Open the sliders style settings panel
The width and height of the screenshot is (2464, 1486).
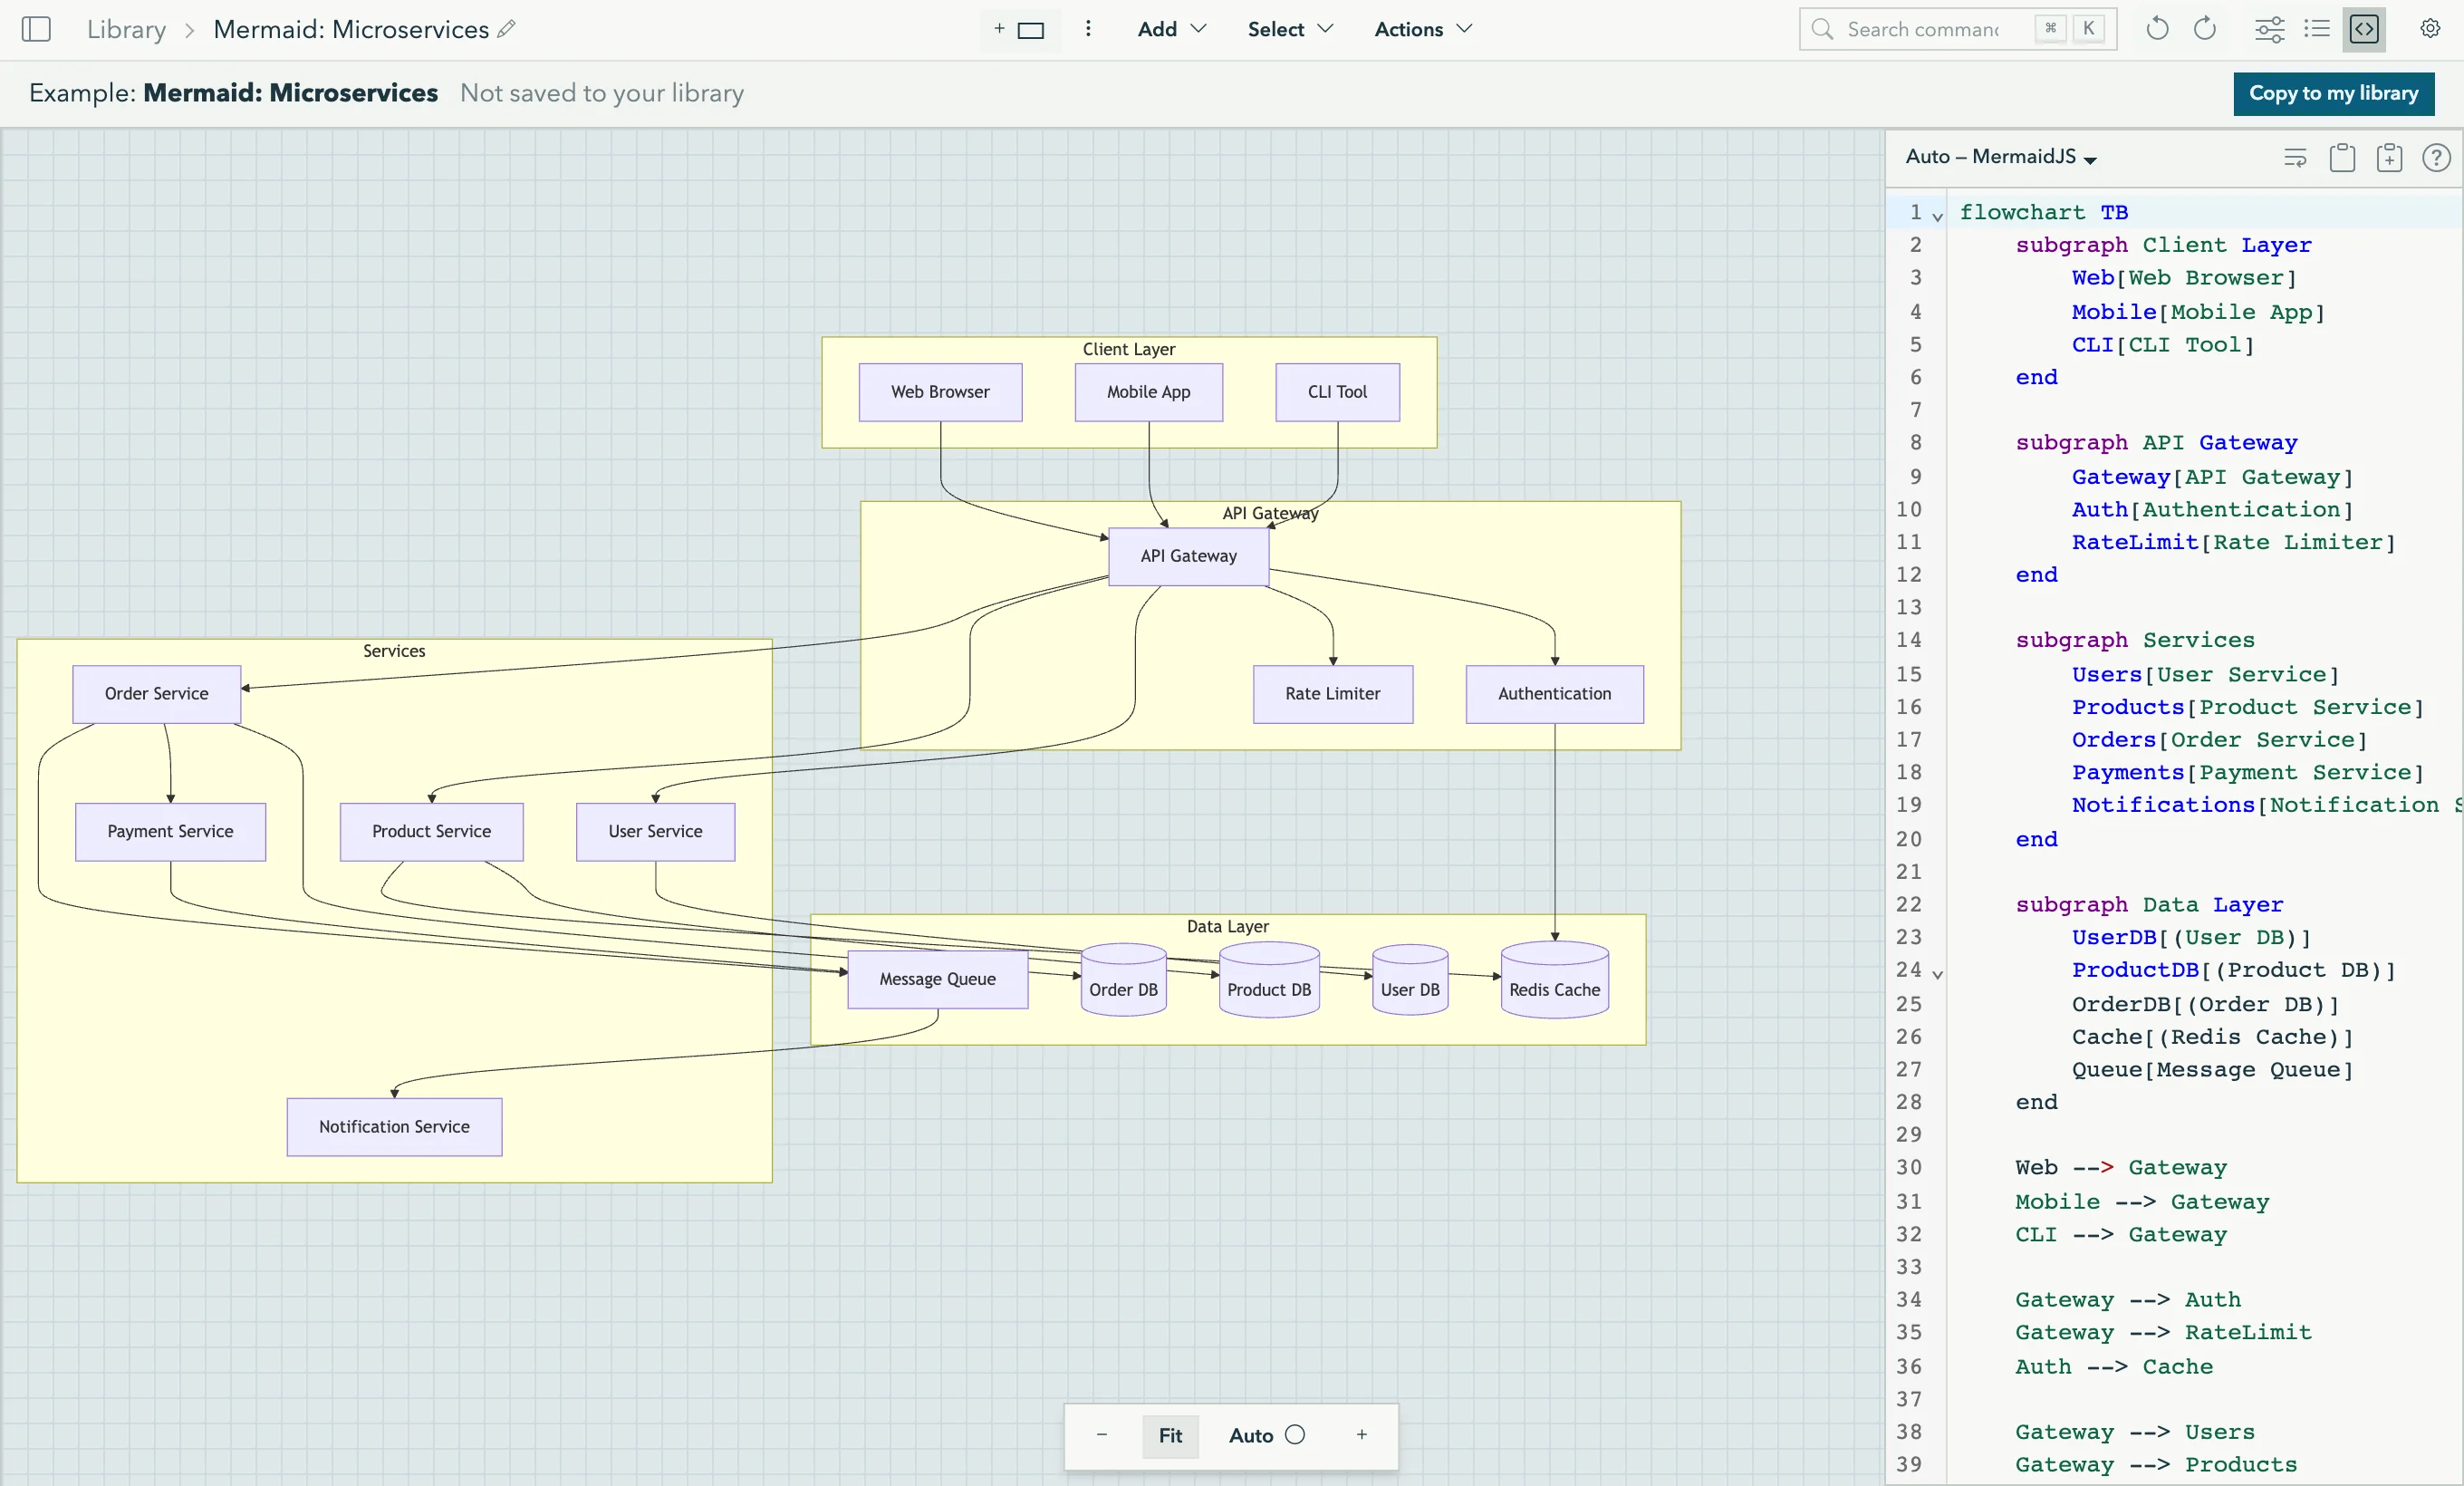click(2269, 29)
